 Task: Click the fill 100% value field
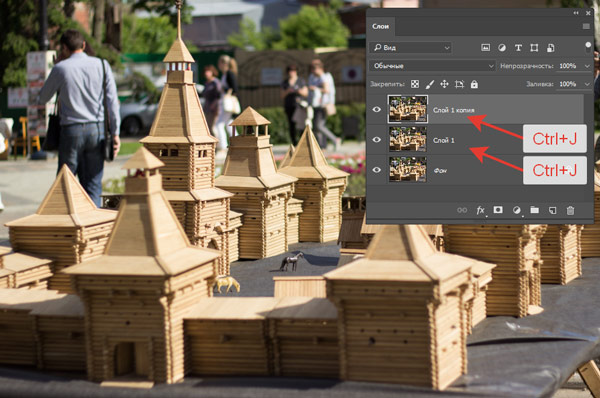[568, 84]
